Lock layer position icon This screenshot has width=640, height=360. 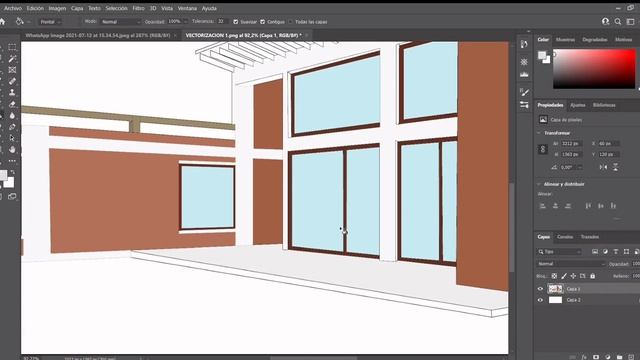[573, 276]
